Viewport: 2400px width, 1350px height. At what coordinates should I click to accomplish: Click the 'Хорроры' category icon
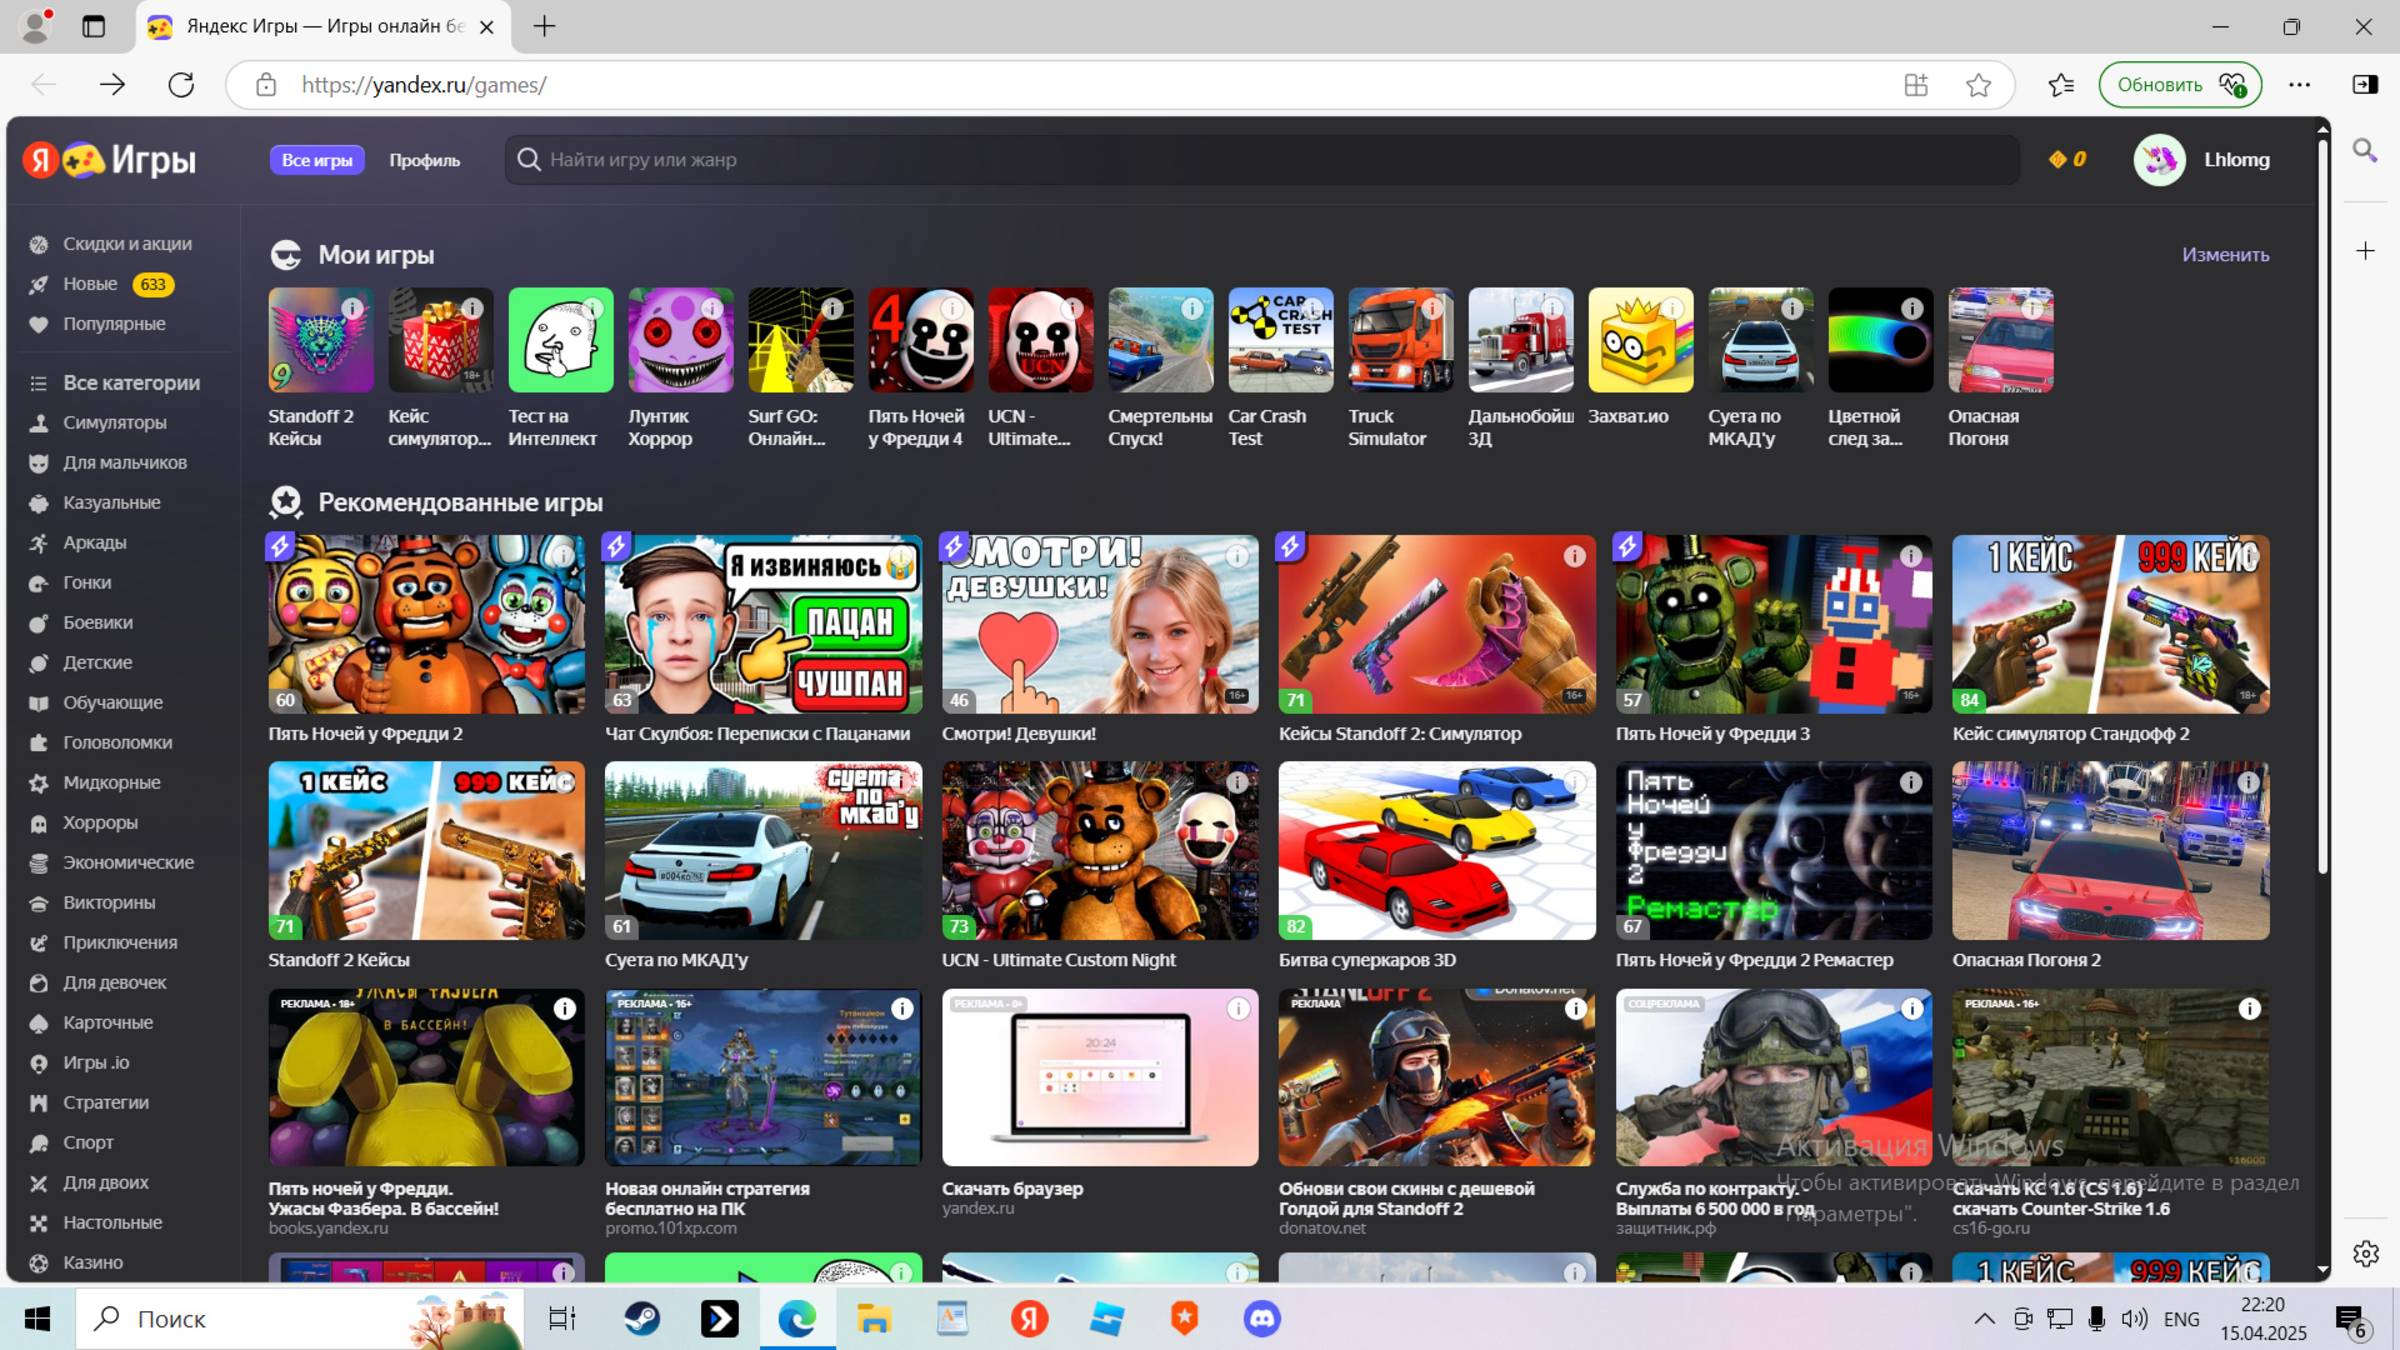(39, 823)
